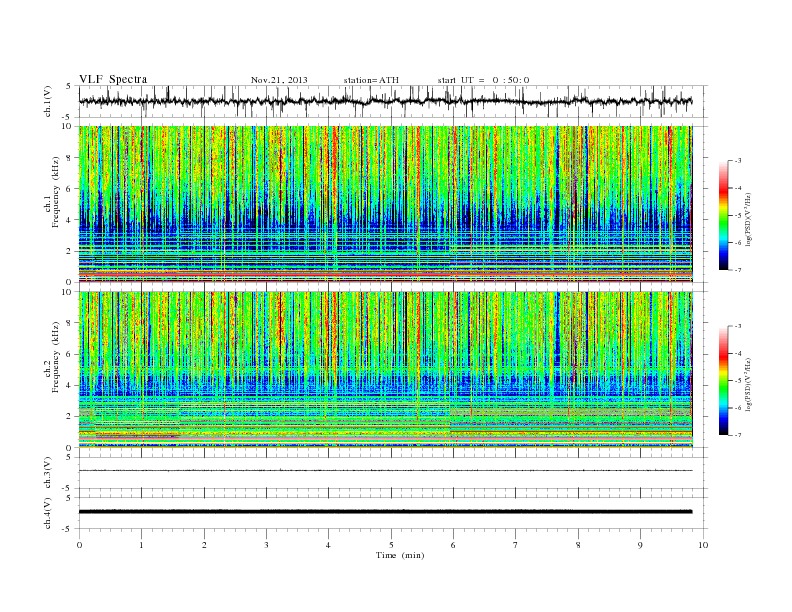Click the time axis tick label "5"
The height and width of the screenshot is (612, 792).
391,545
